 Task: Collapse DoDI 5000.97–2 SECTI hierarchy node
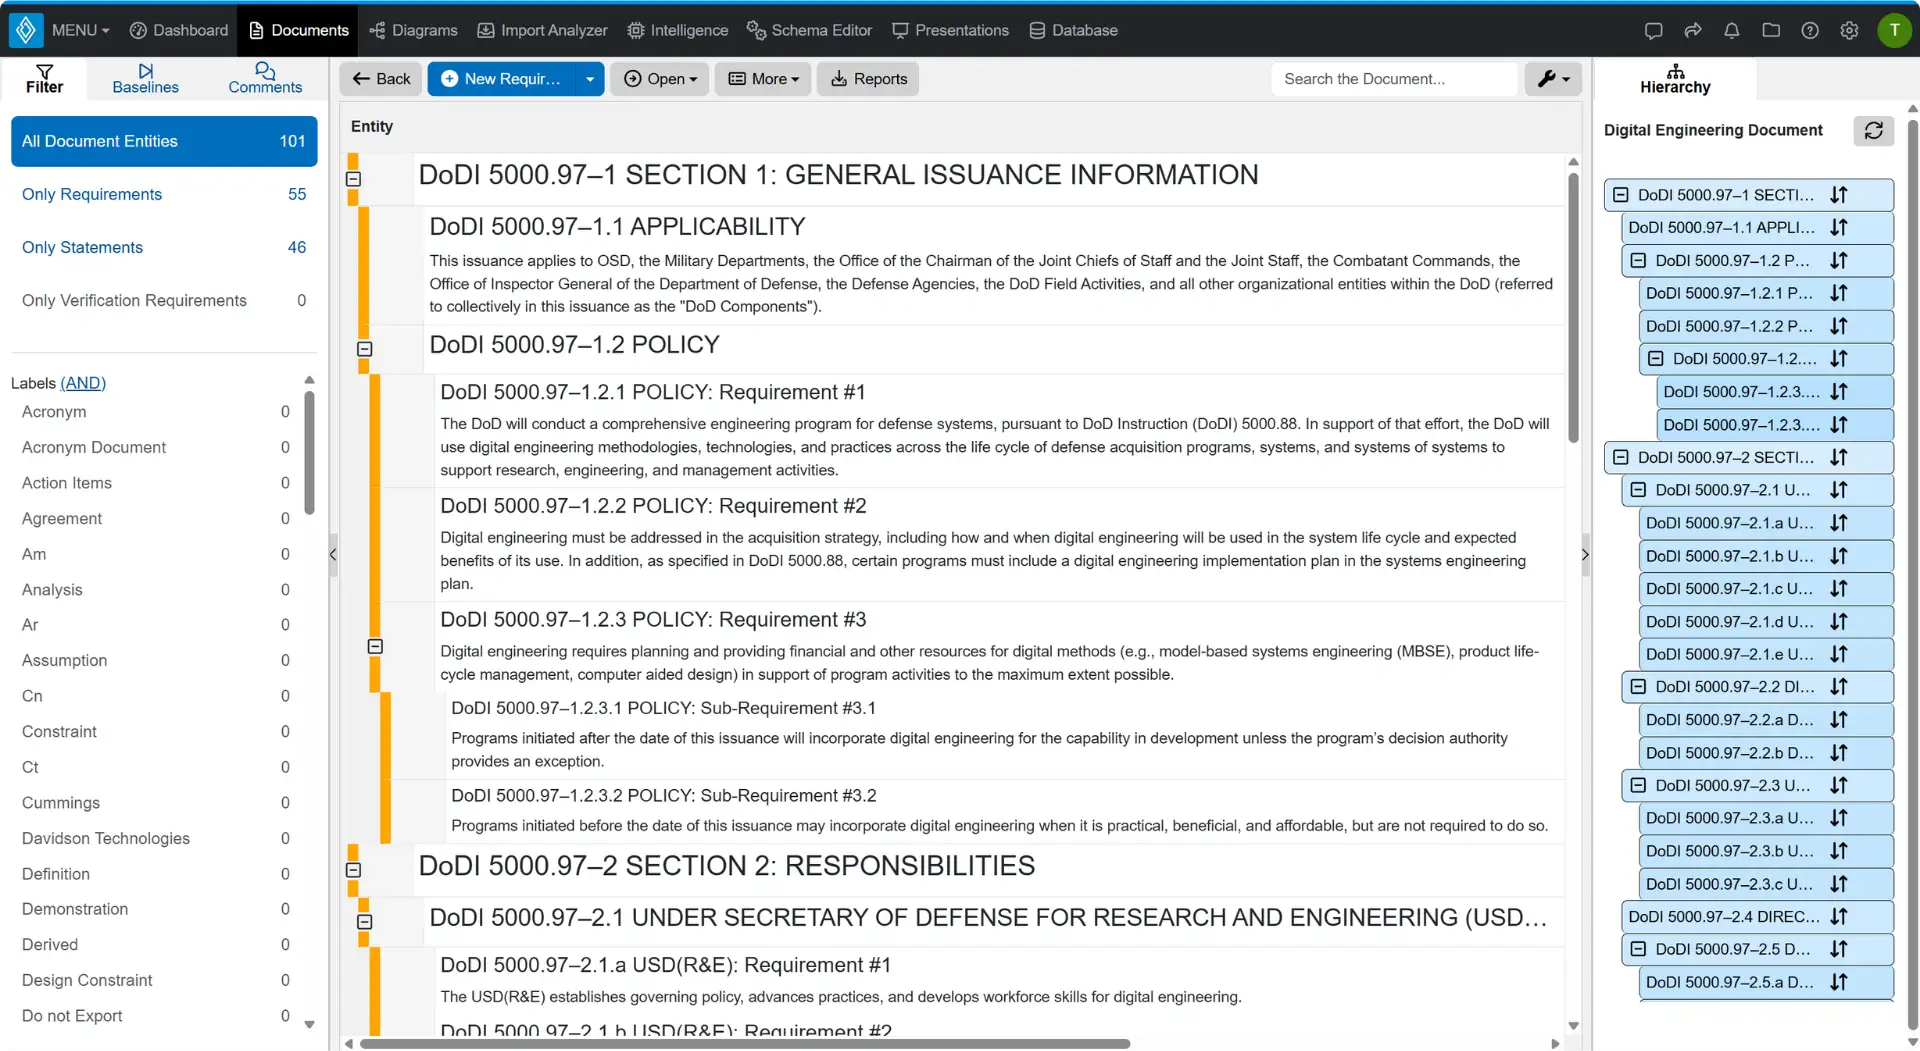tap(1620, 457)
